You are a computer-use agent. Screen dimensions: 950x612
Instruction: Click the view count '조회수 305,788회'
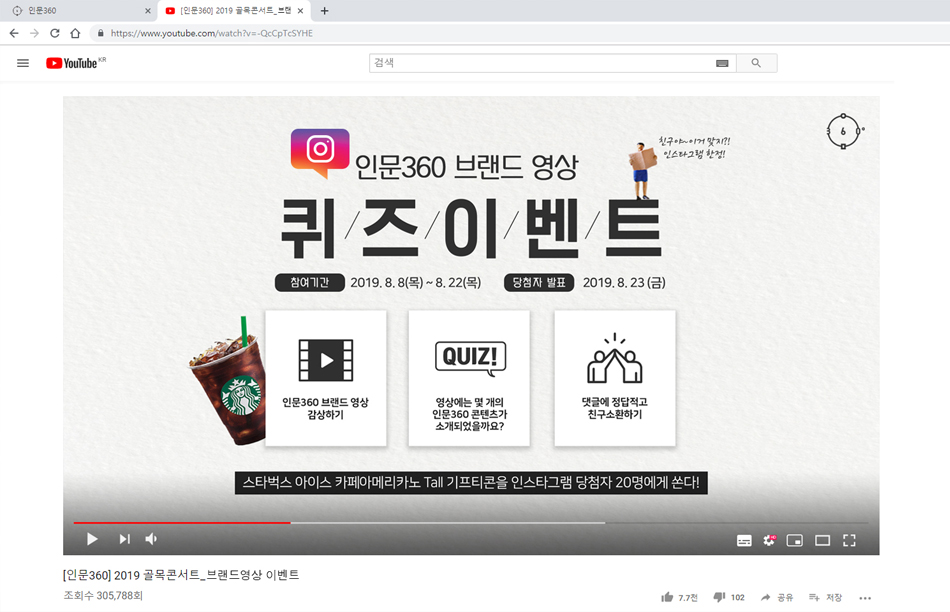(x=103, y=596)
